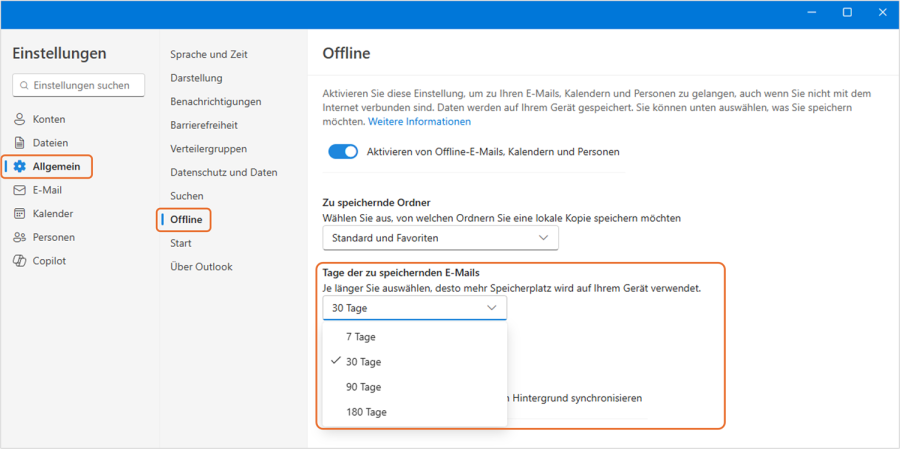
Task: Click the Personen people icon
Action: click(x=20, y=237)
